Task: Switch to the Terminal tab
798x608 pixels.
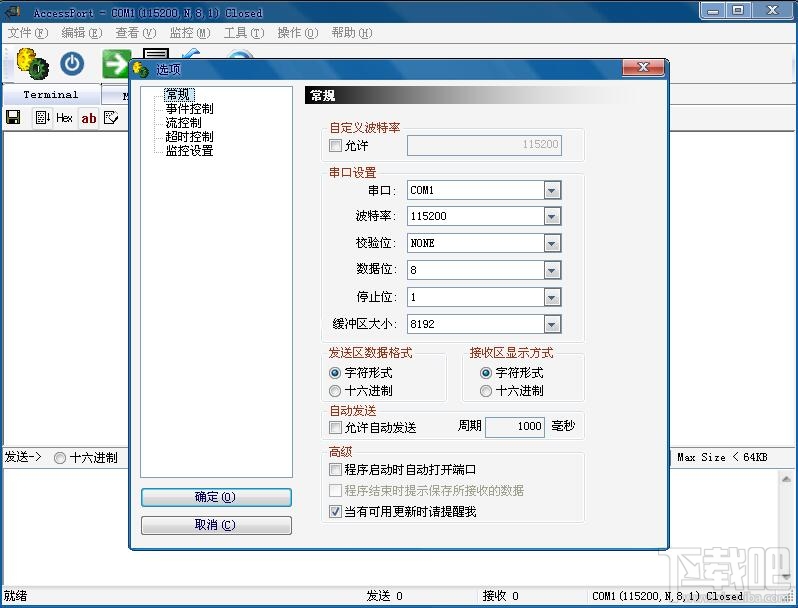Action: 51,95
